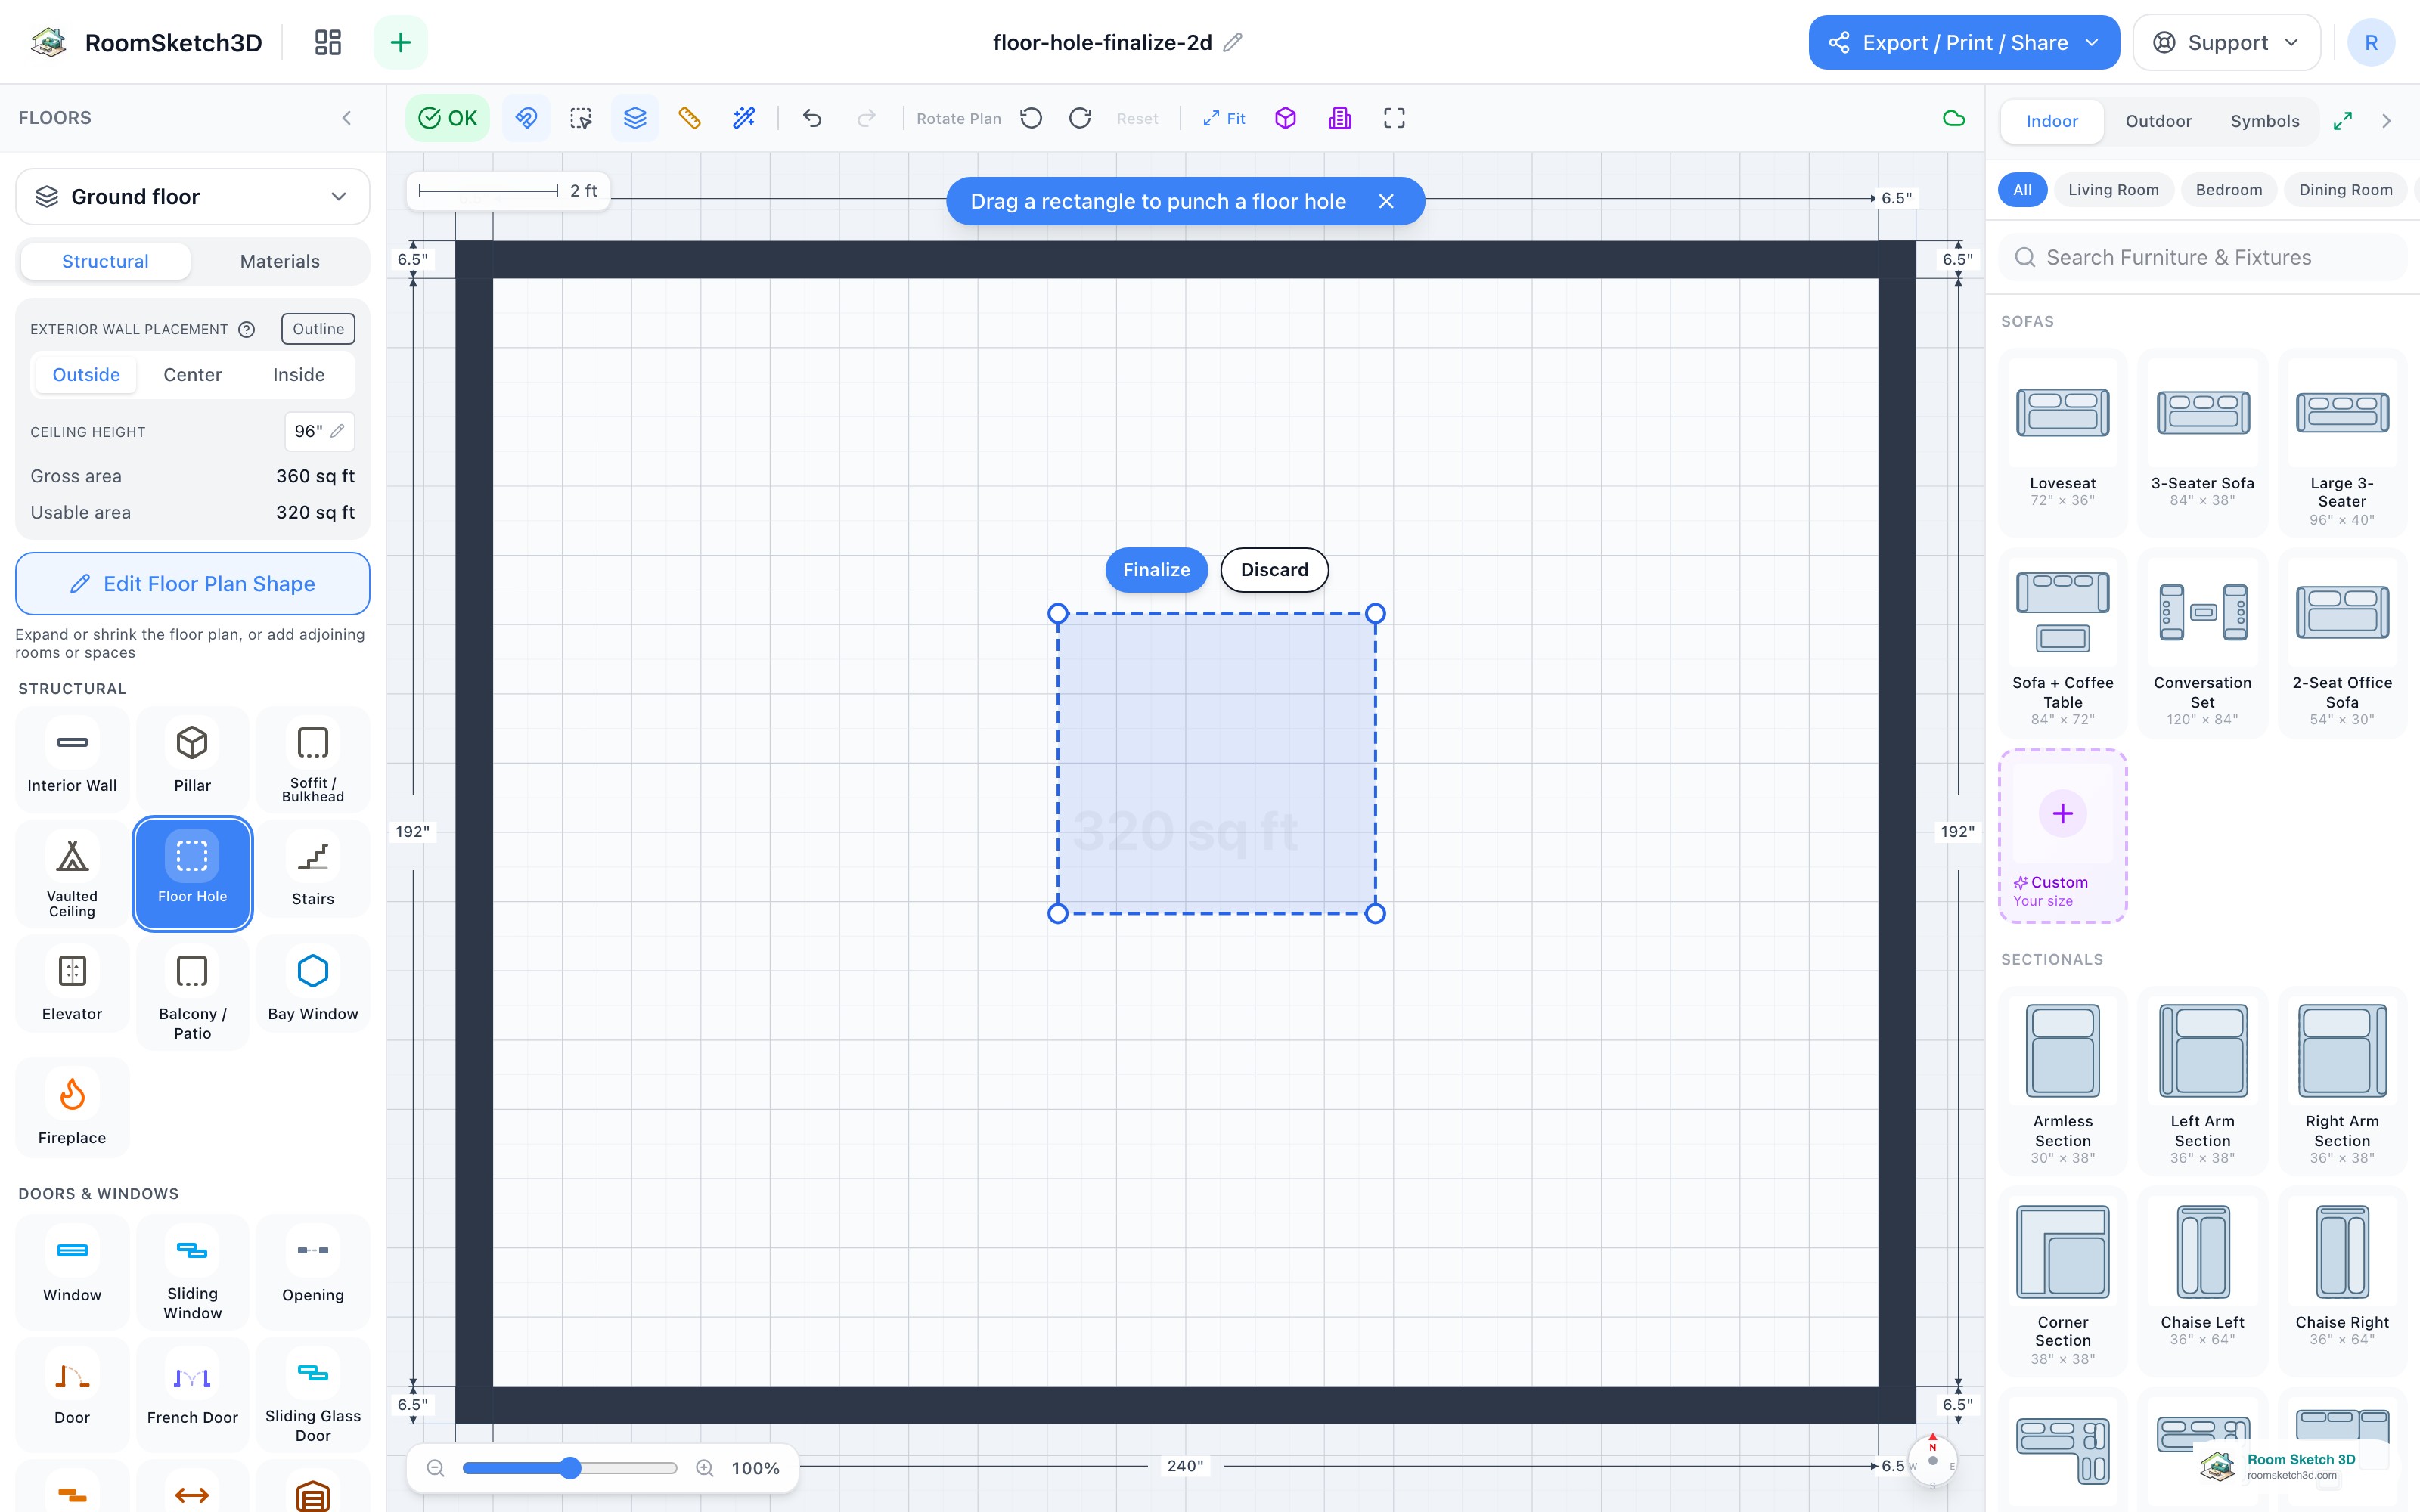
Task: Zoom out with the minus magnifier
Action: click(x=435, y=1468)
